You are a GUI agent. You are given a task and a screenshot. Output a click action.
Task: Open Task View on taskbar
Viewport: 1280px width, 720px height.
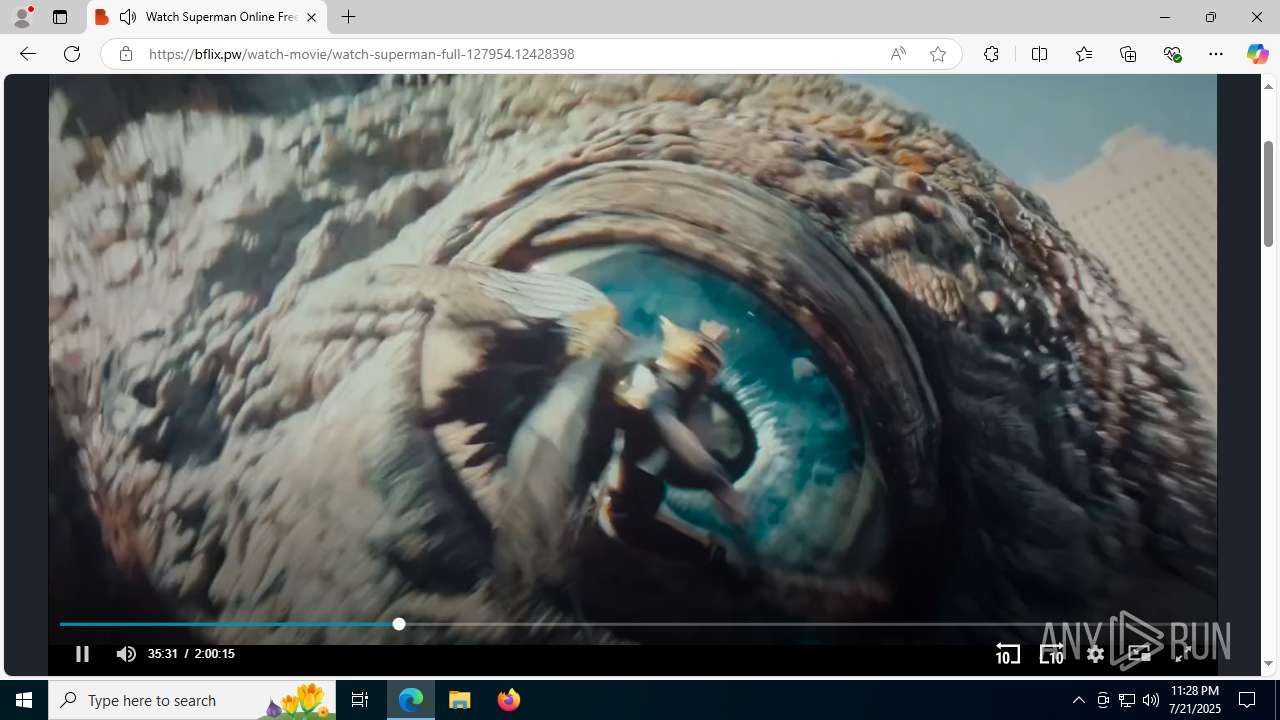tap(360, 700)
